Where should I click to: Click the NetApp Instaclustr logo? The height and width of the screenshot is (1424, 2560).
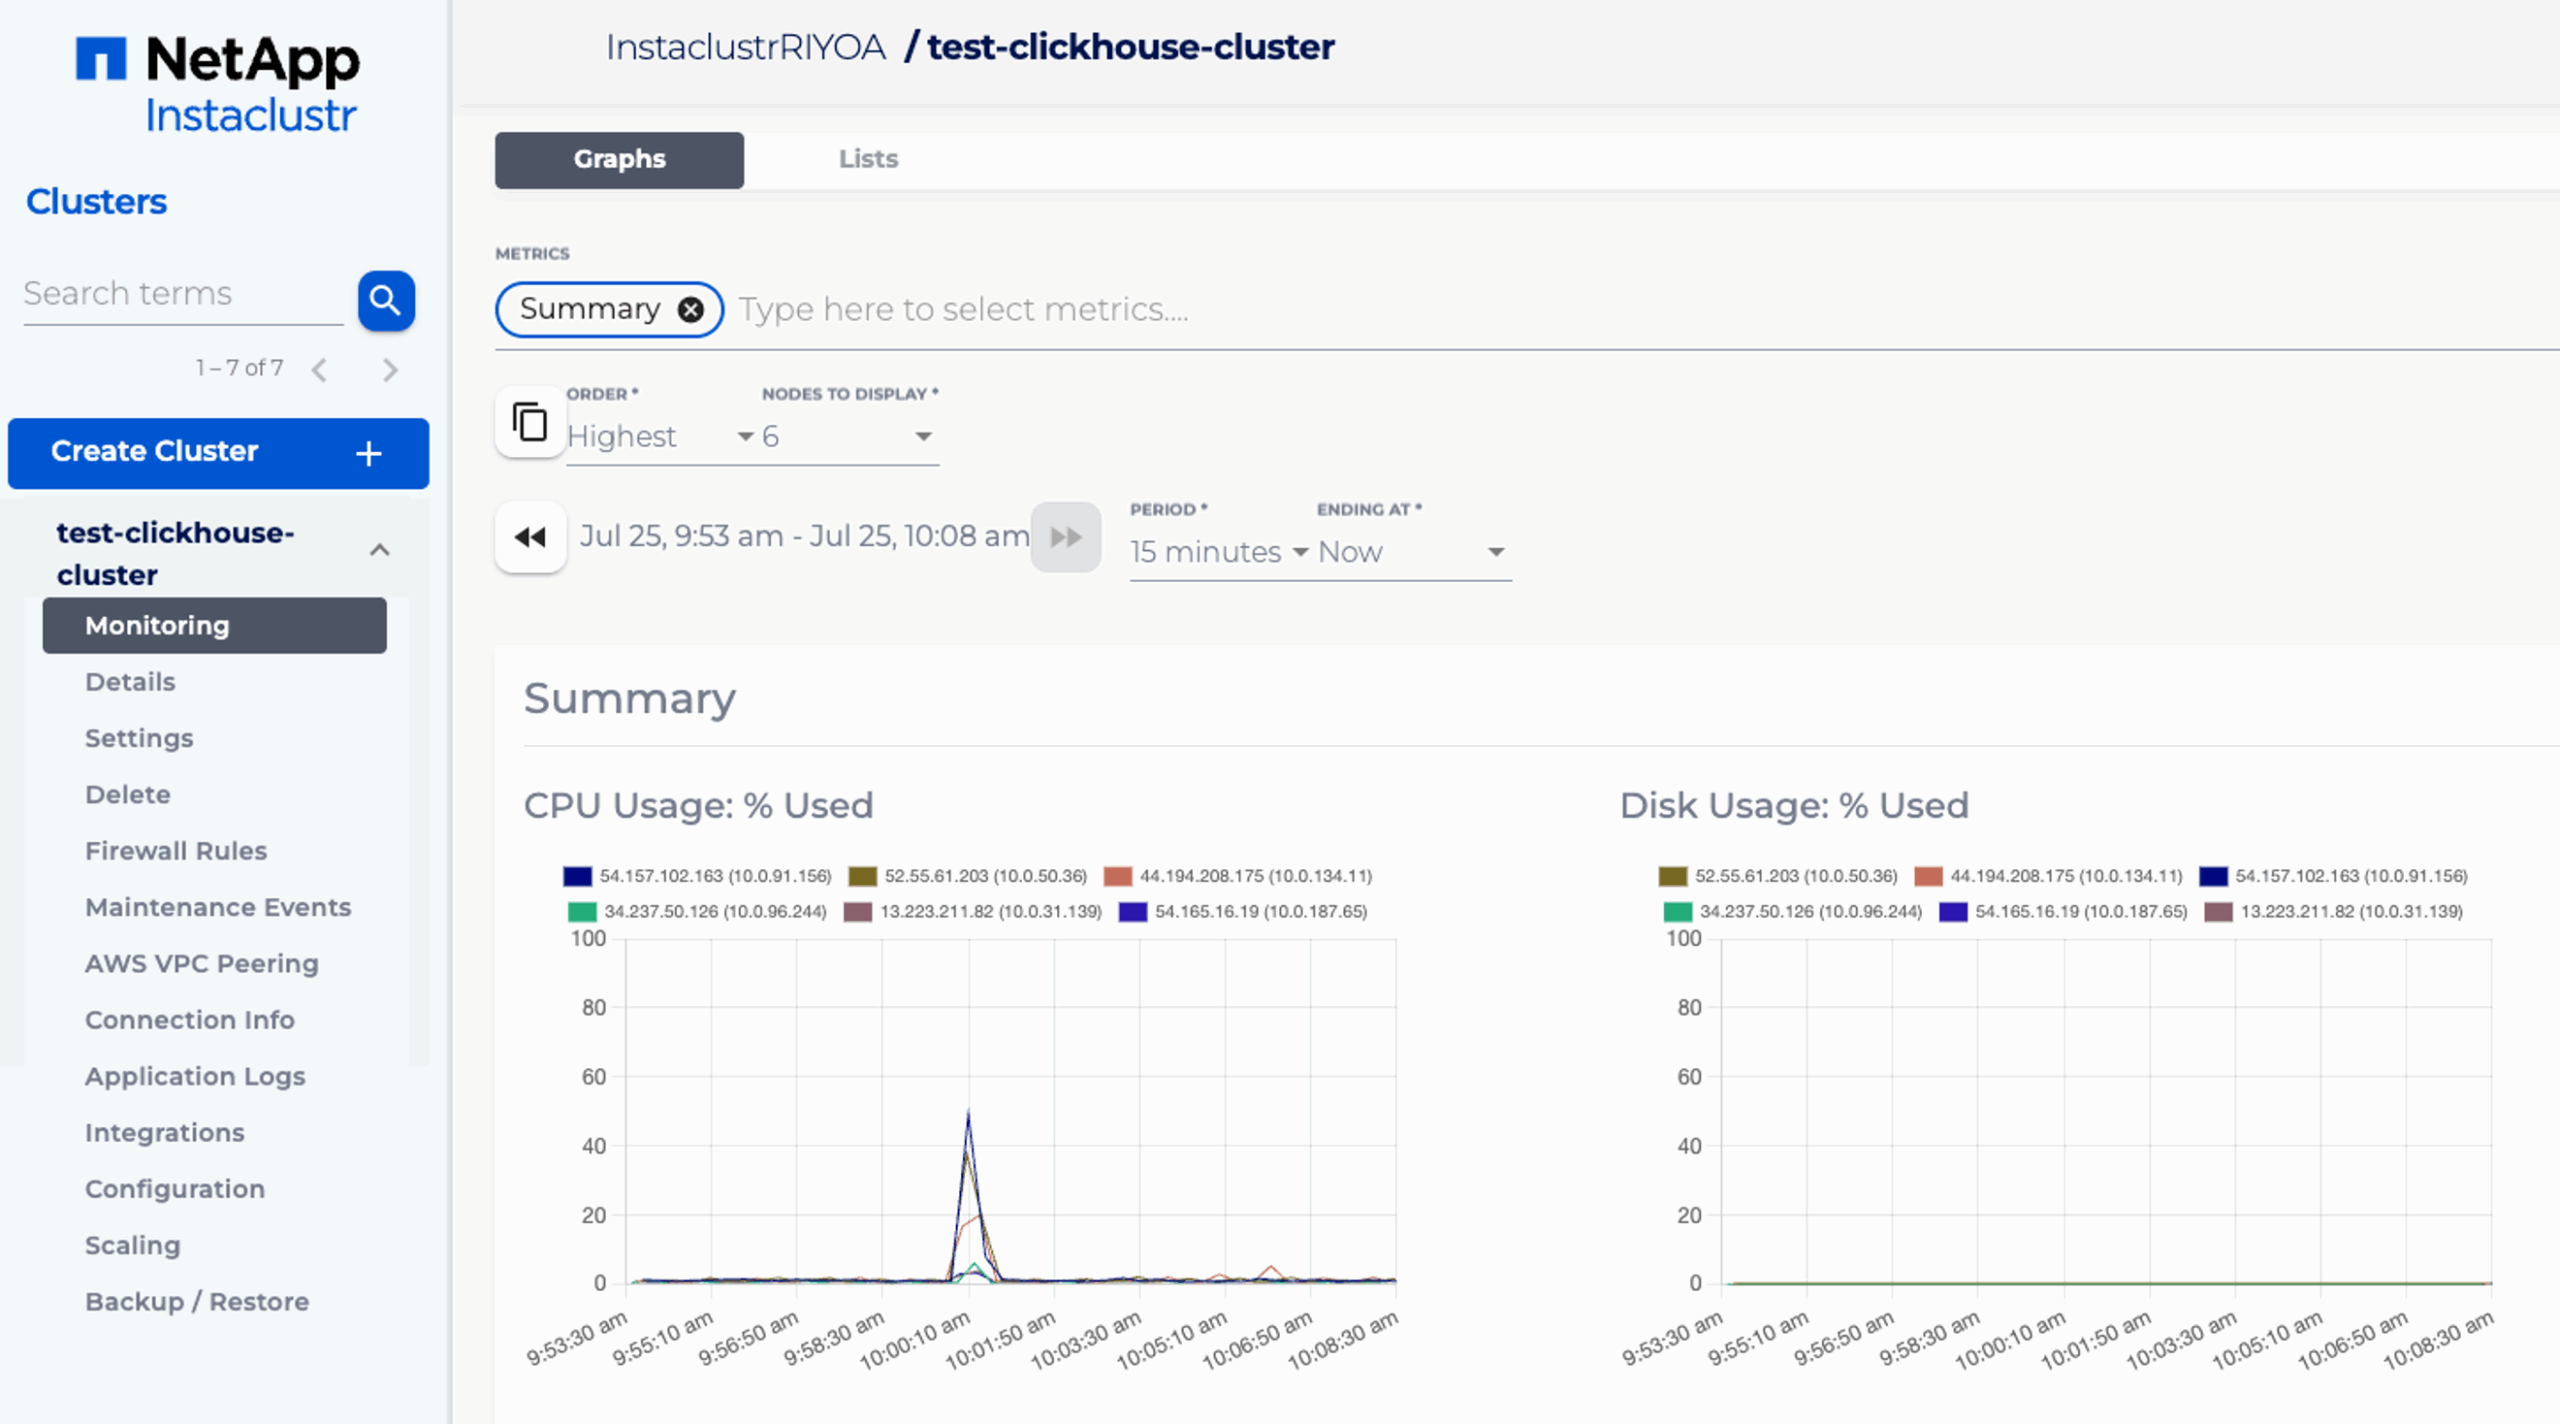click(x=218, y=85)
